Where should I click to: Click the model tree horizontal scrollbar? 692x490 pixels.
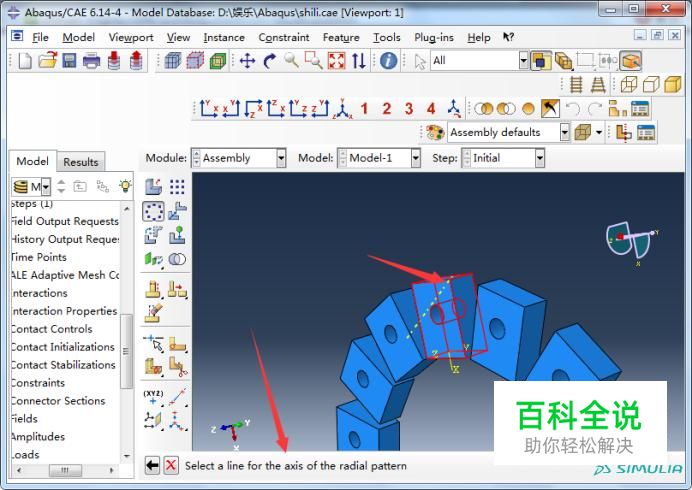pos(65,470)
